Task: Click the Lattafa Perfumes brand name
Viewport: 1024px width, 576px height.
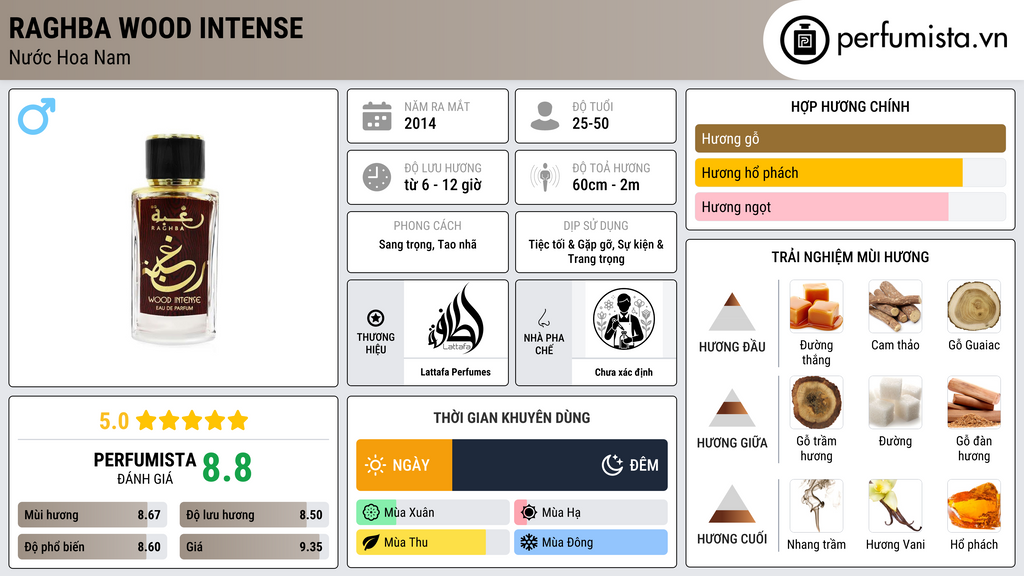Action: (455, 372)
